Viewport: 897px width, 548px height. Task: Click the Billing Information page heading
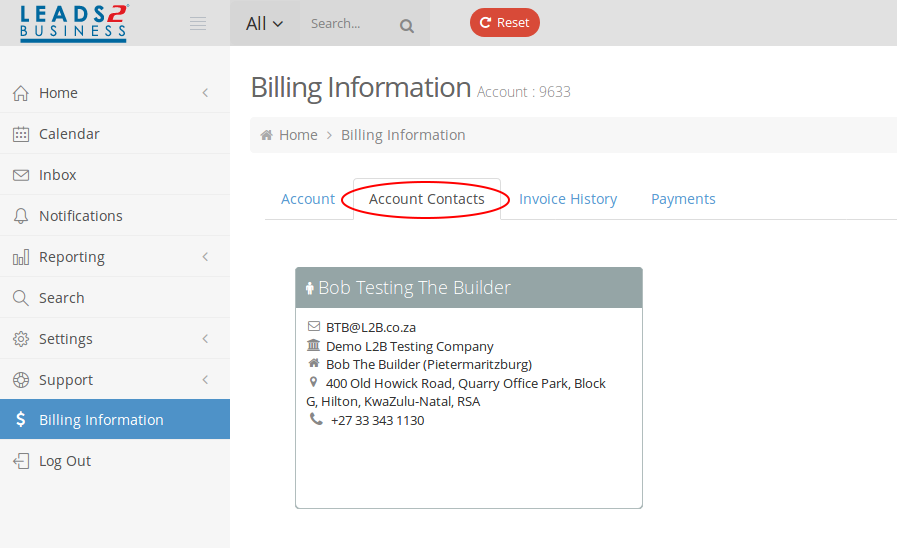click(360, 88)
